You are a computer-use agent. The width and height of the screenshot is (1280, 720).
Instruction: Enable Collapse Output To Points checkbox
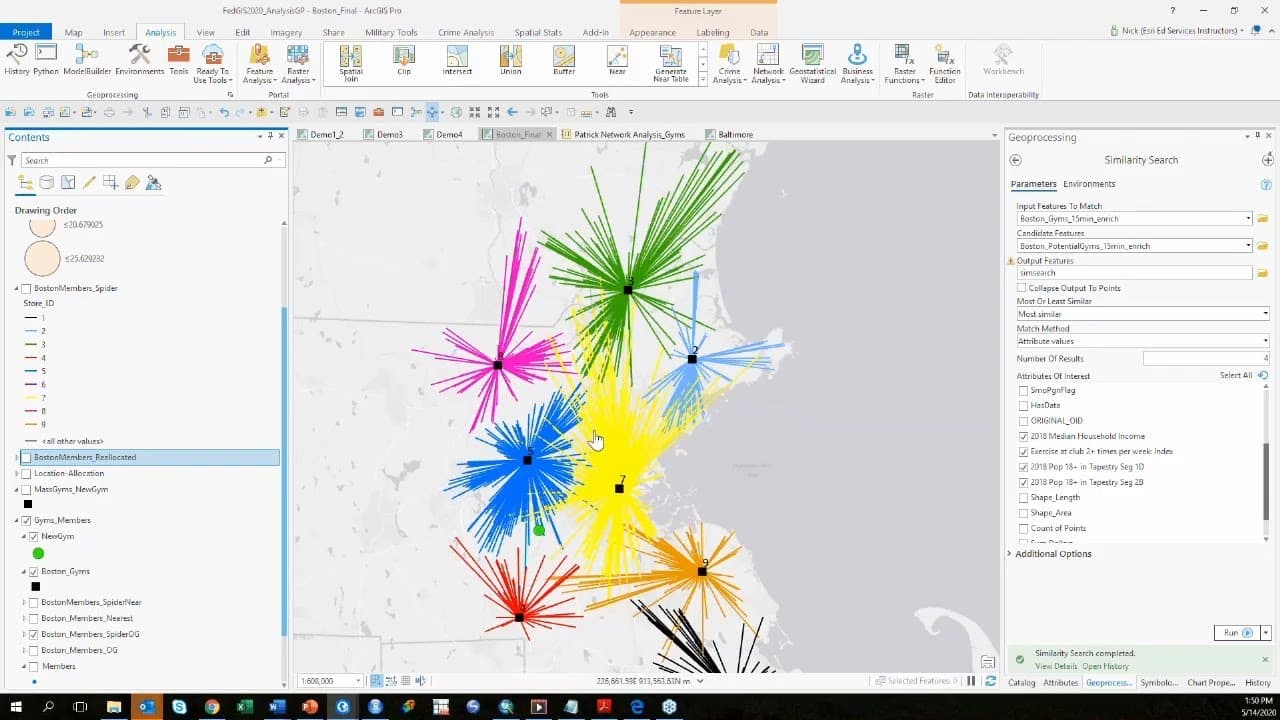[x=1022, y=288]
